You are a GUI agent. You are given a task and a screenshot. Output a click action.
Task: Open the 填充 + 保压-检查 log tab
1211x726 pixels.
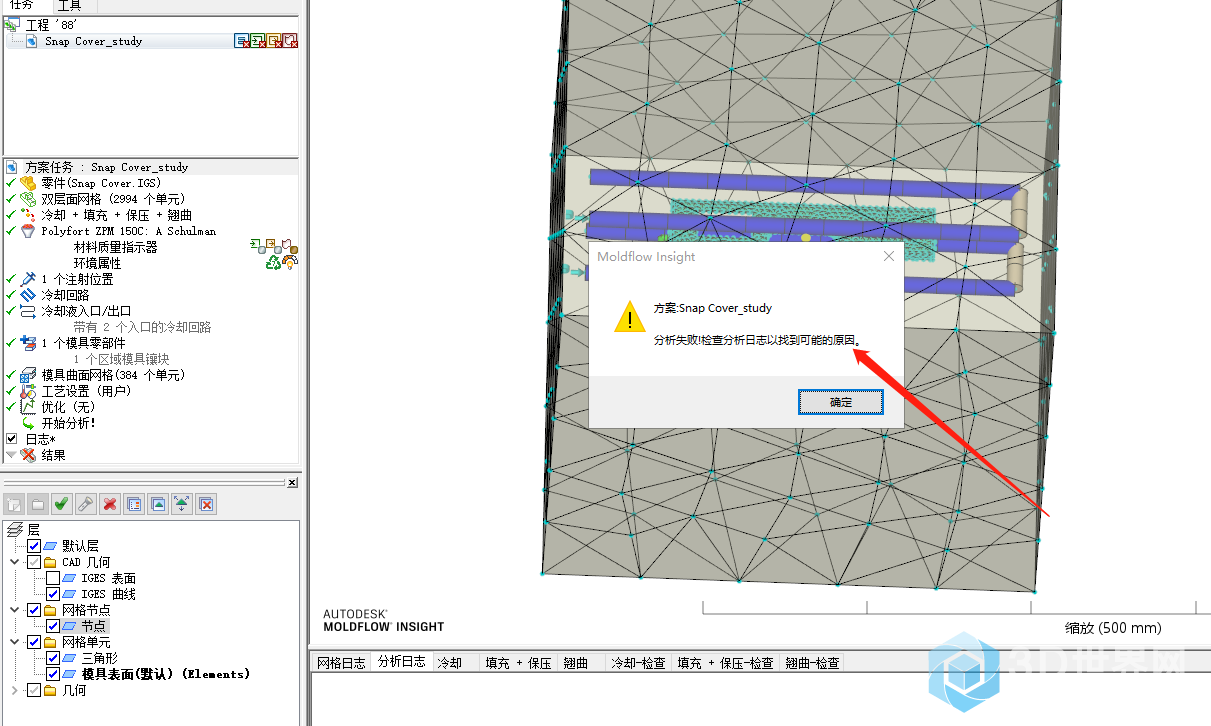[x=725, y=662]
